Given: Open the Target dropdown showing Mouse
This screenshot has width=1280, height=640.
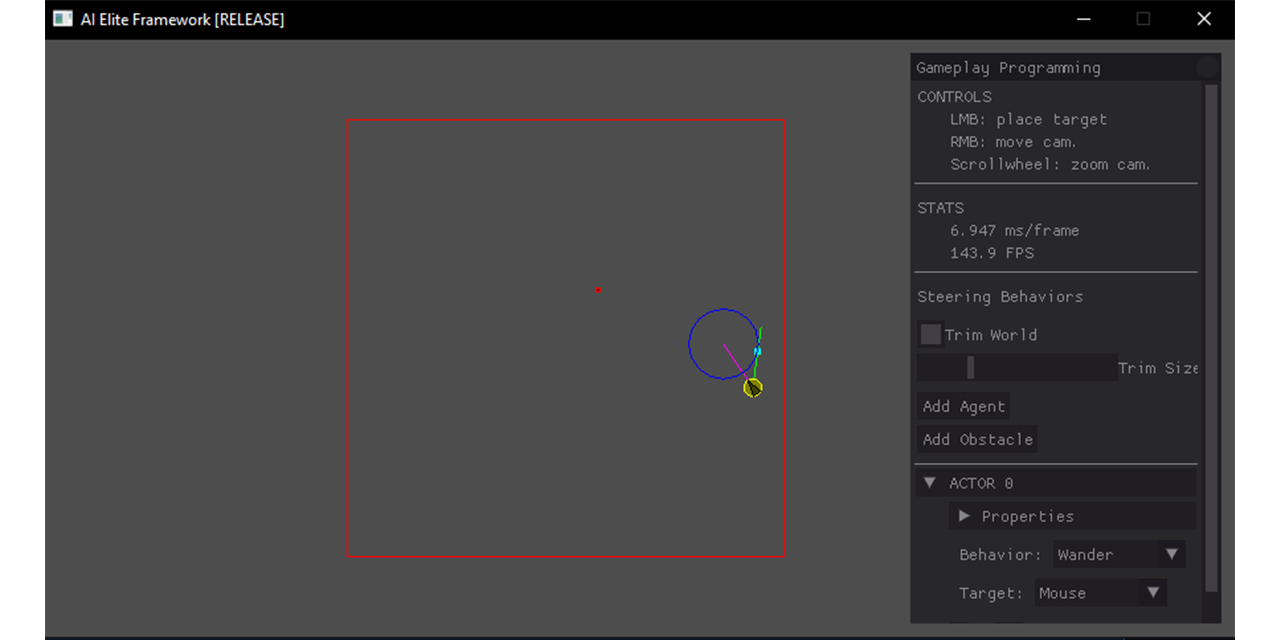Looking at the screenshot, I should point(1100,592).
